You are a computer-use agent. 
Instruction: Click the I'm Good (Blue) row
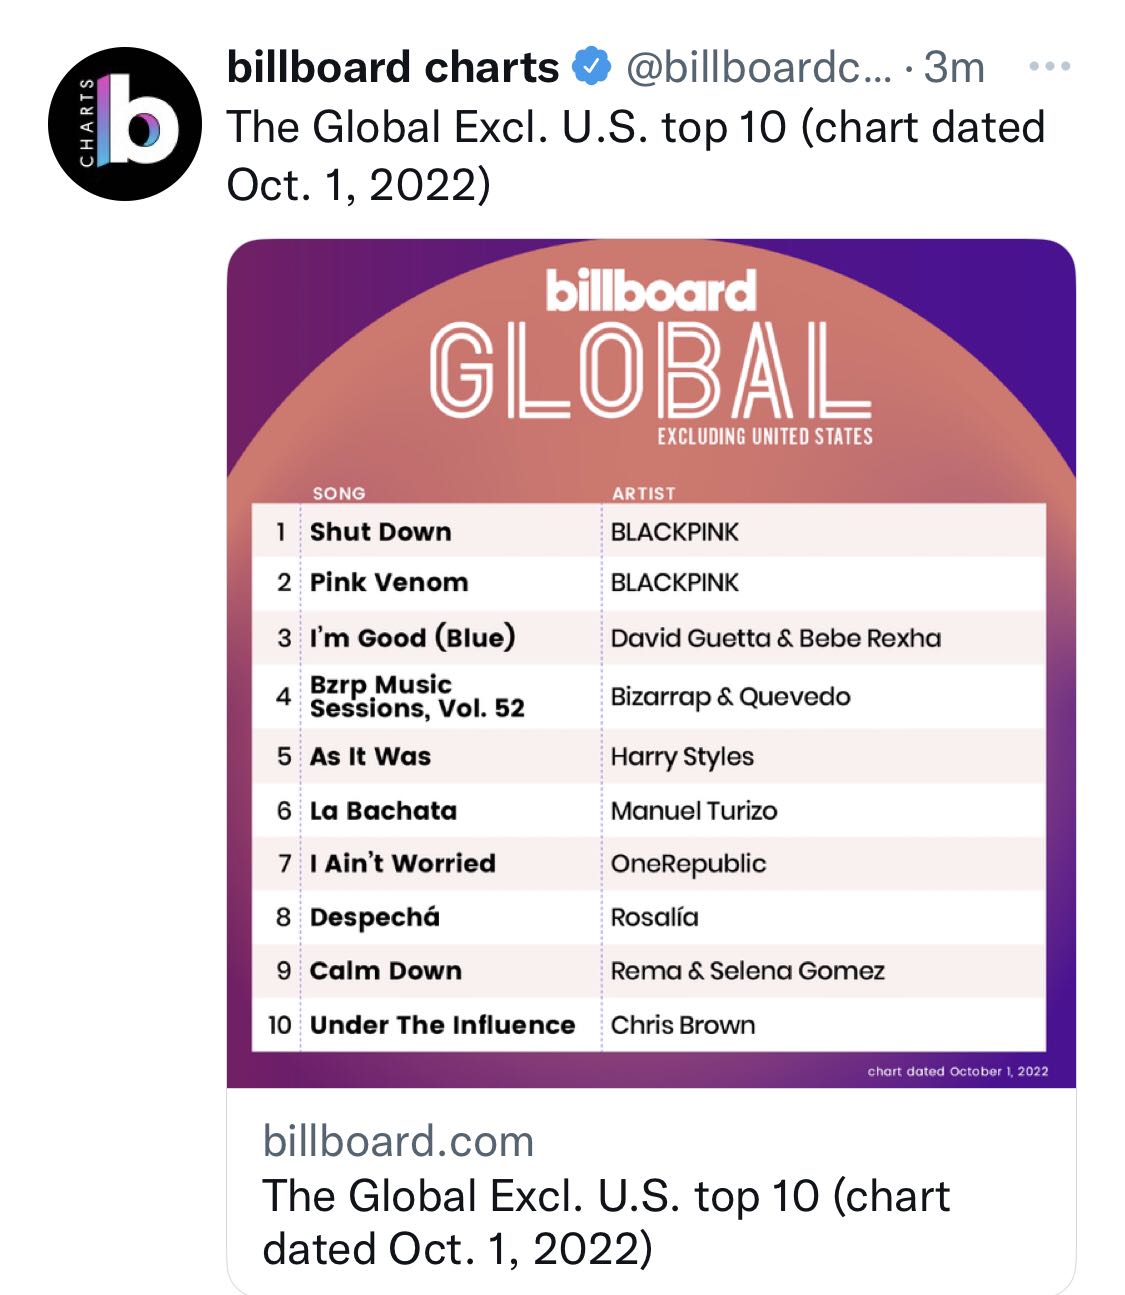click(x=649, y=637)
